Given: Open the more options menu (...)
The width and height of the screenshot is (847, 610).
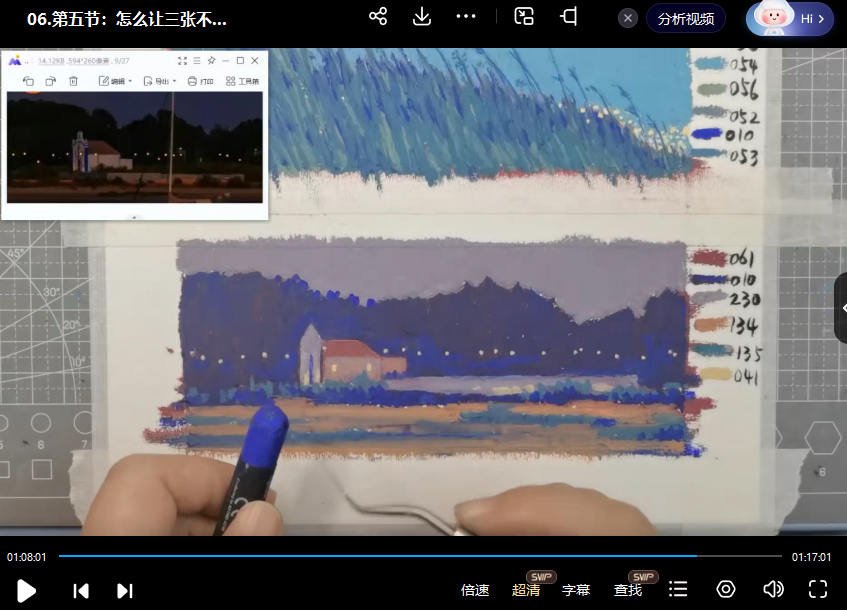Looking at the screenshot, I should [x=466, y=17].
